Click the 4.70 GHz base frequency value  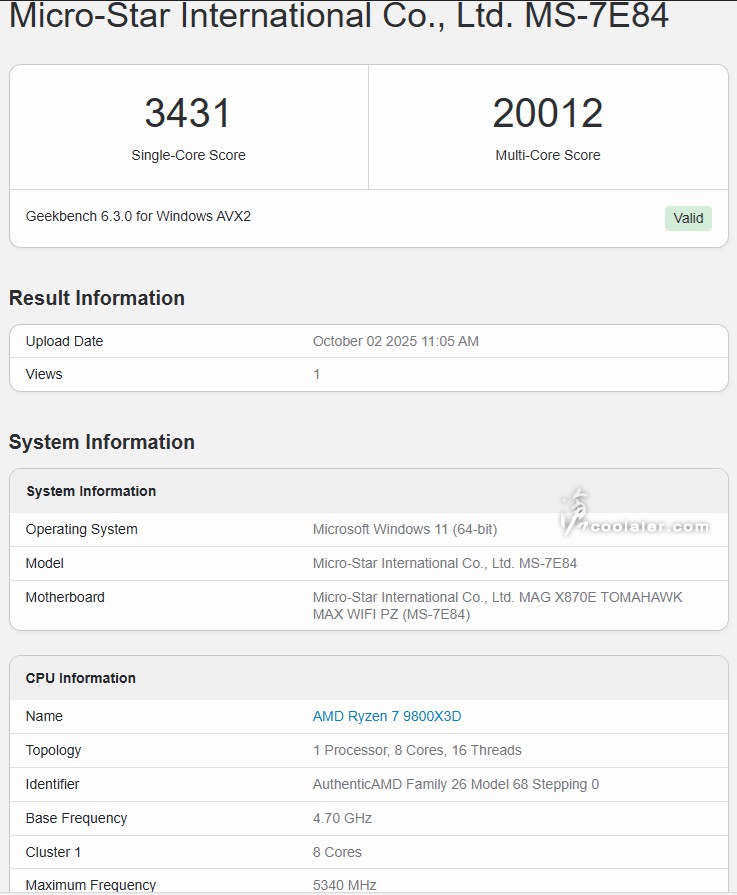342,818
